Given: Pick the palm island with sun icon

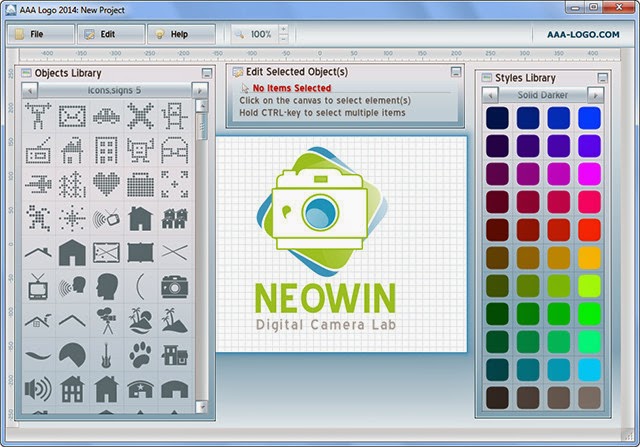Looking at the screenshot, I should [x=140, y=321].
